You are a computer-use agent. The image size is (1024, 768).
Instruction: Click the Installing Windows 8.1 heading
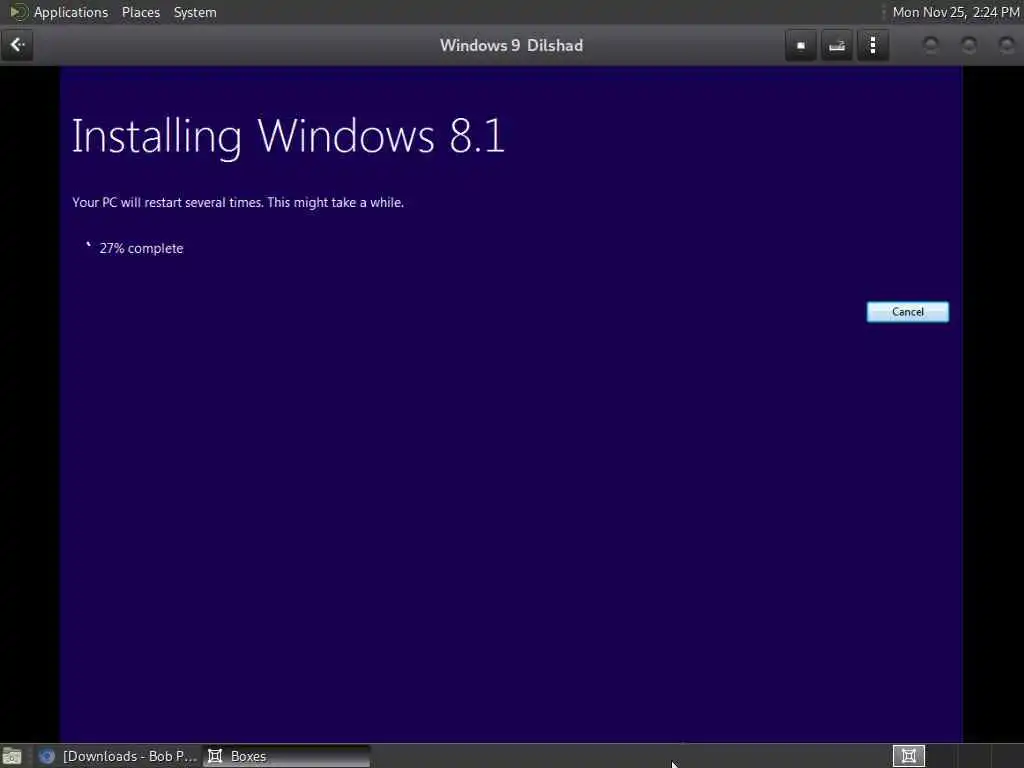[x=288, y=136]
